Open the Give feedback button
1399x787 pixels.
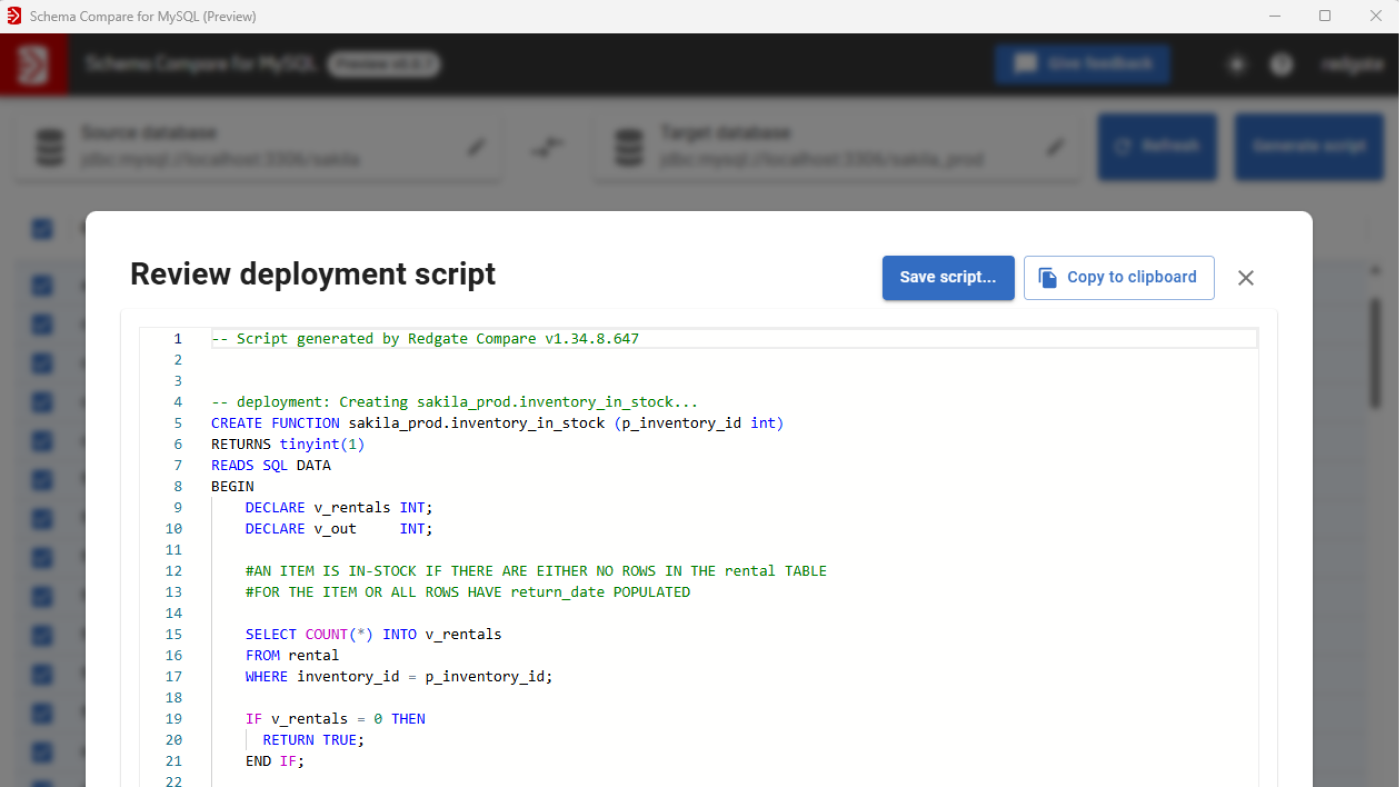tap(1083, 64)
